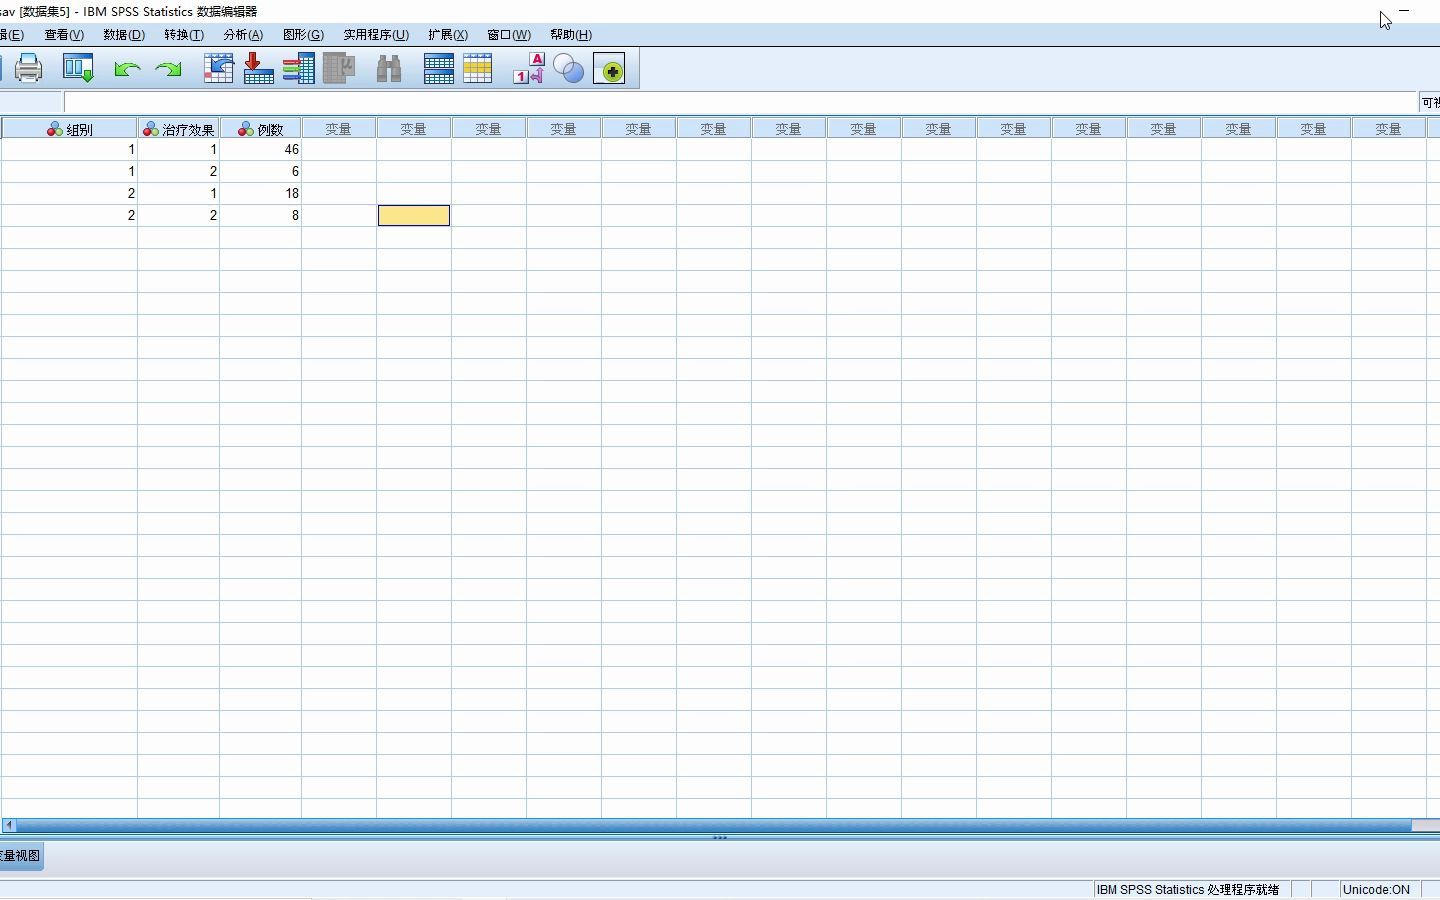This screenshot has height=900, width=1440.
Task: Open the 帮助(H) menu
Action: (571, 35)
